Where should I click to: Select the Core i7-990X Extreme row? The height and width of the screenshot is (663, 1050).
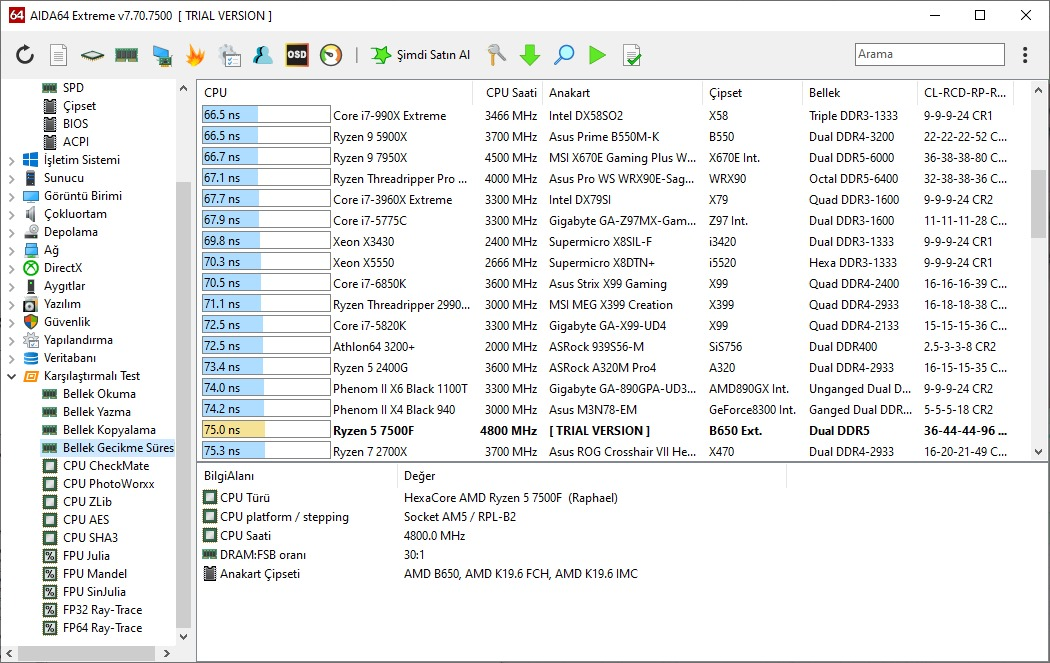point(606,116)
